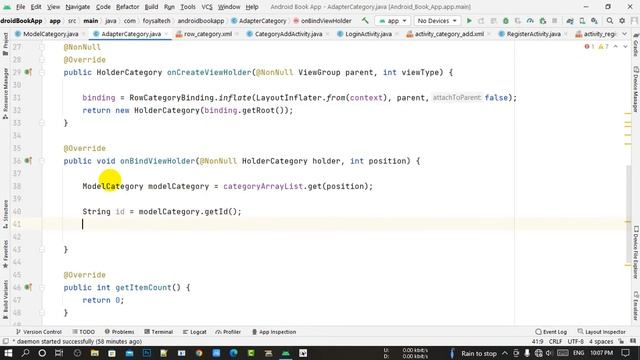This screenshot has height=360, width=640.
Task: Collapse onCreateViewHolder method fold marker
Action: pos(42,72)
